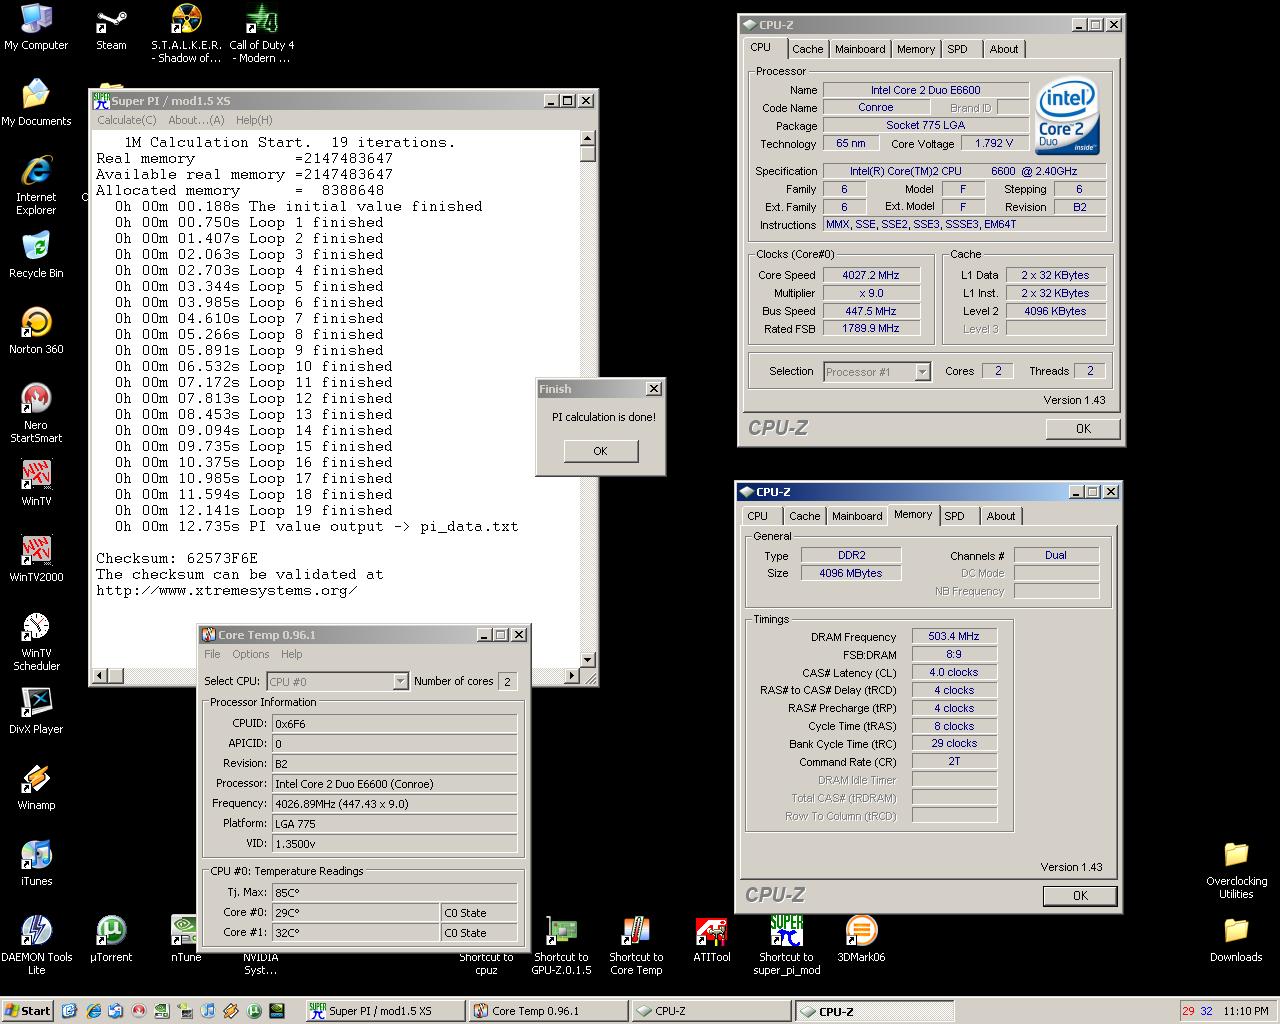Click OK in the PI calculation done dialog
Viewport: 1280px width, 1024px height.
click(600, 451)
